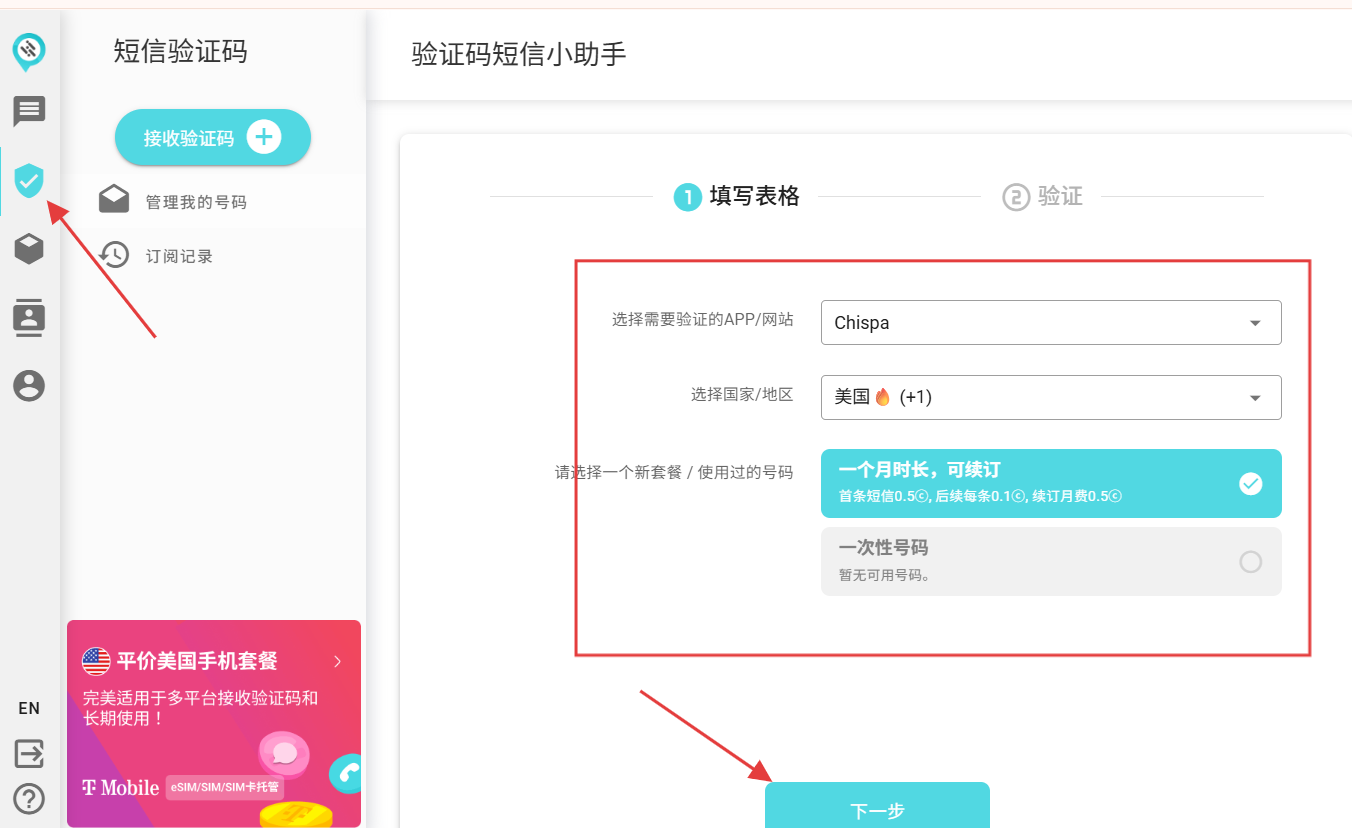Screen dimensions: 1352x828
Task: Click the plus icon on 接收验证码
Action: [x=264, y=137]
